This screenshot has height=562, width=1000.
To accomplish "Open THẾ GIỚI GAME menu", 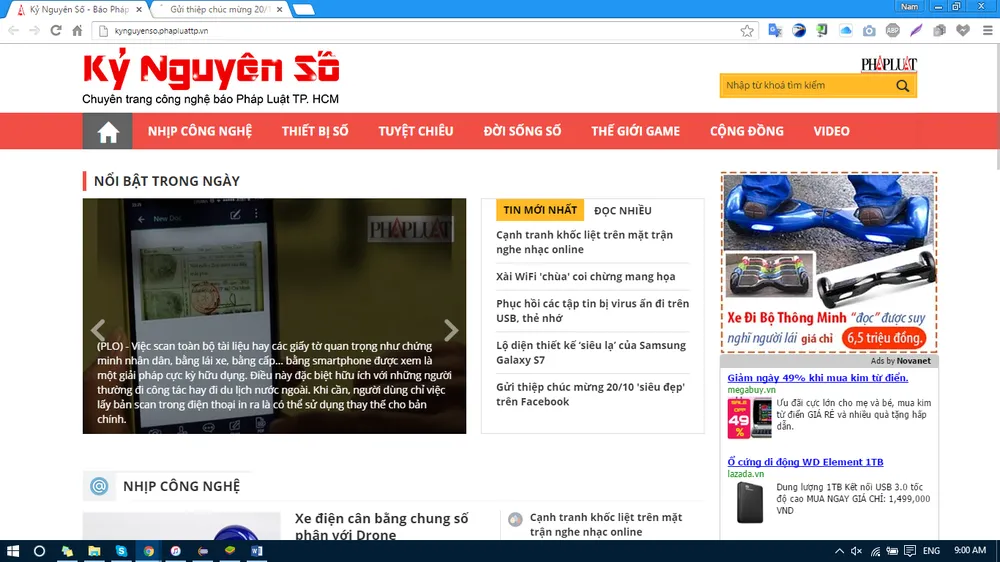I will (635, 131).
